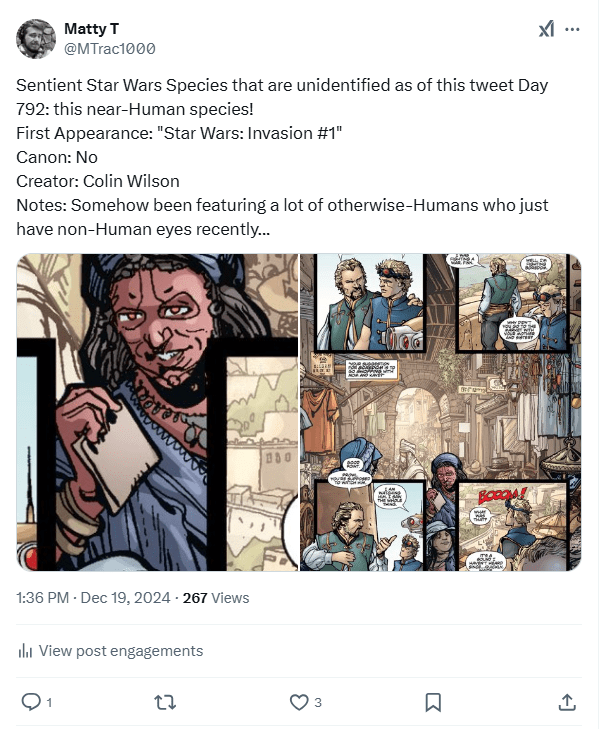The width and height of the screenshot is (601, 729).
Task: Click View post engagements
Action: [120, 651]
